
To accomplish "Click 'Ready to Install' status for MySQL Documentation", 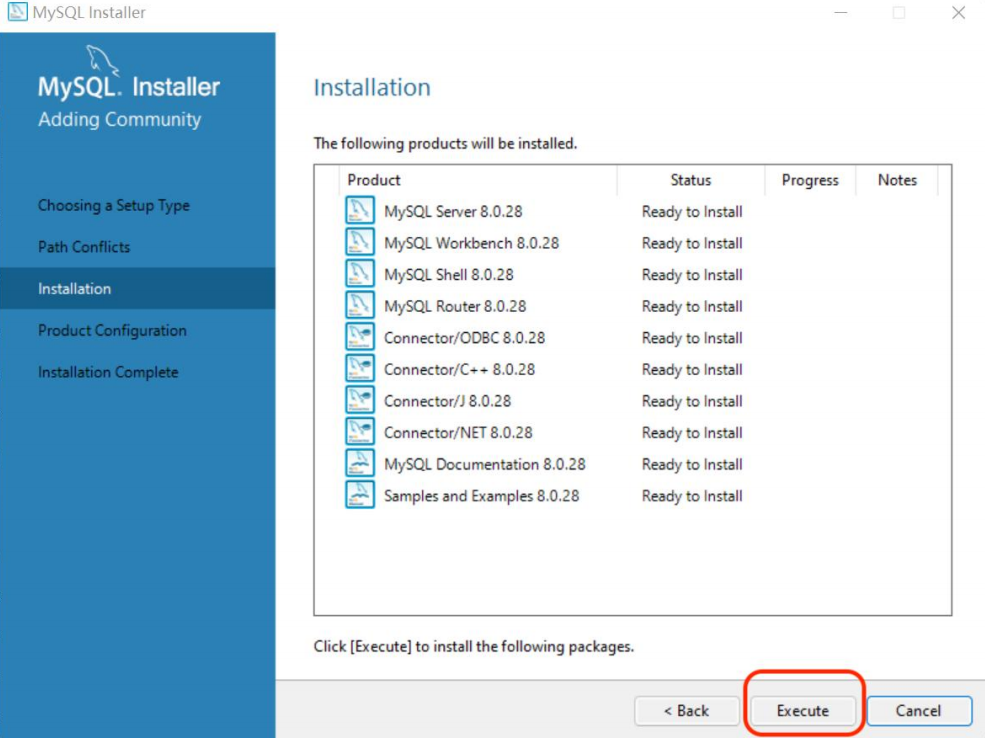I will [692, 464].
